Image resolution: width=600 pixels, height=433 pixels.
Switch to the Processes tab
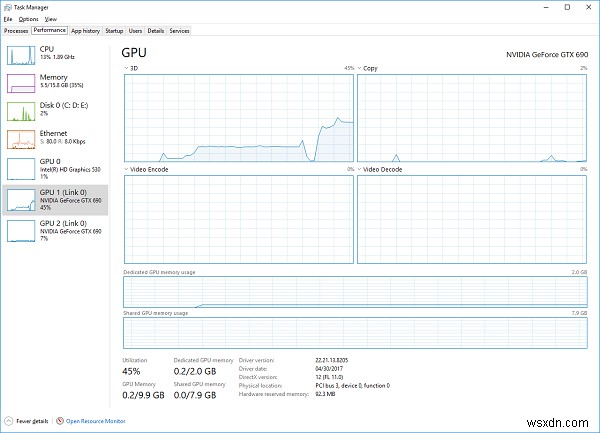(x=16, y=31)
